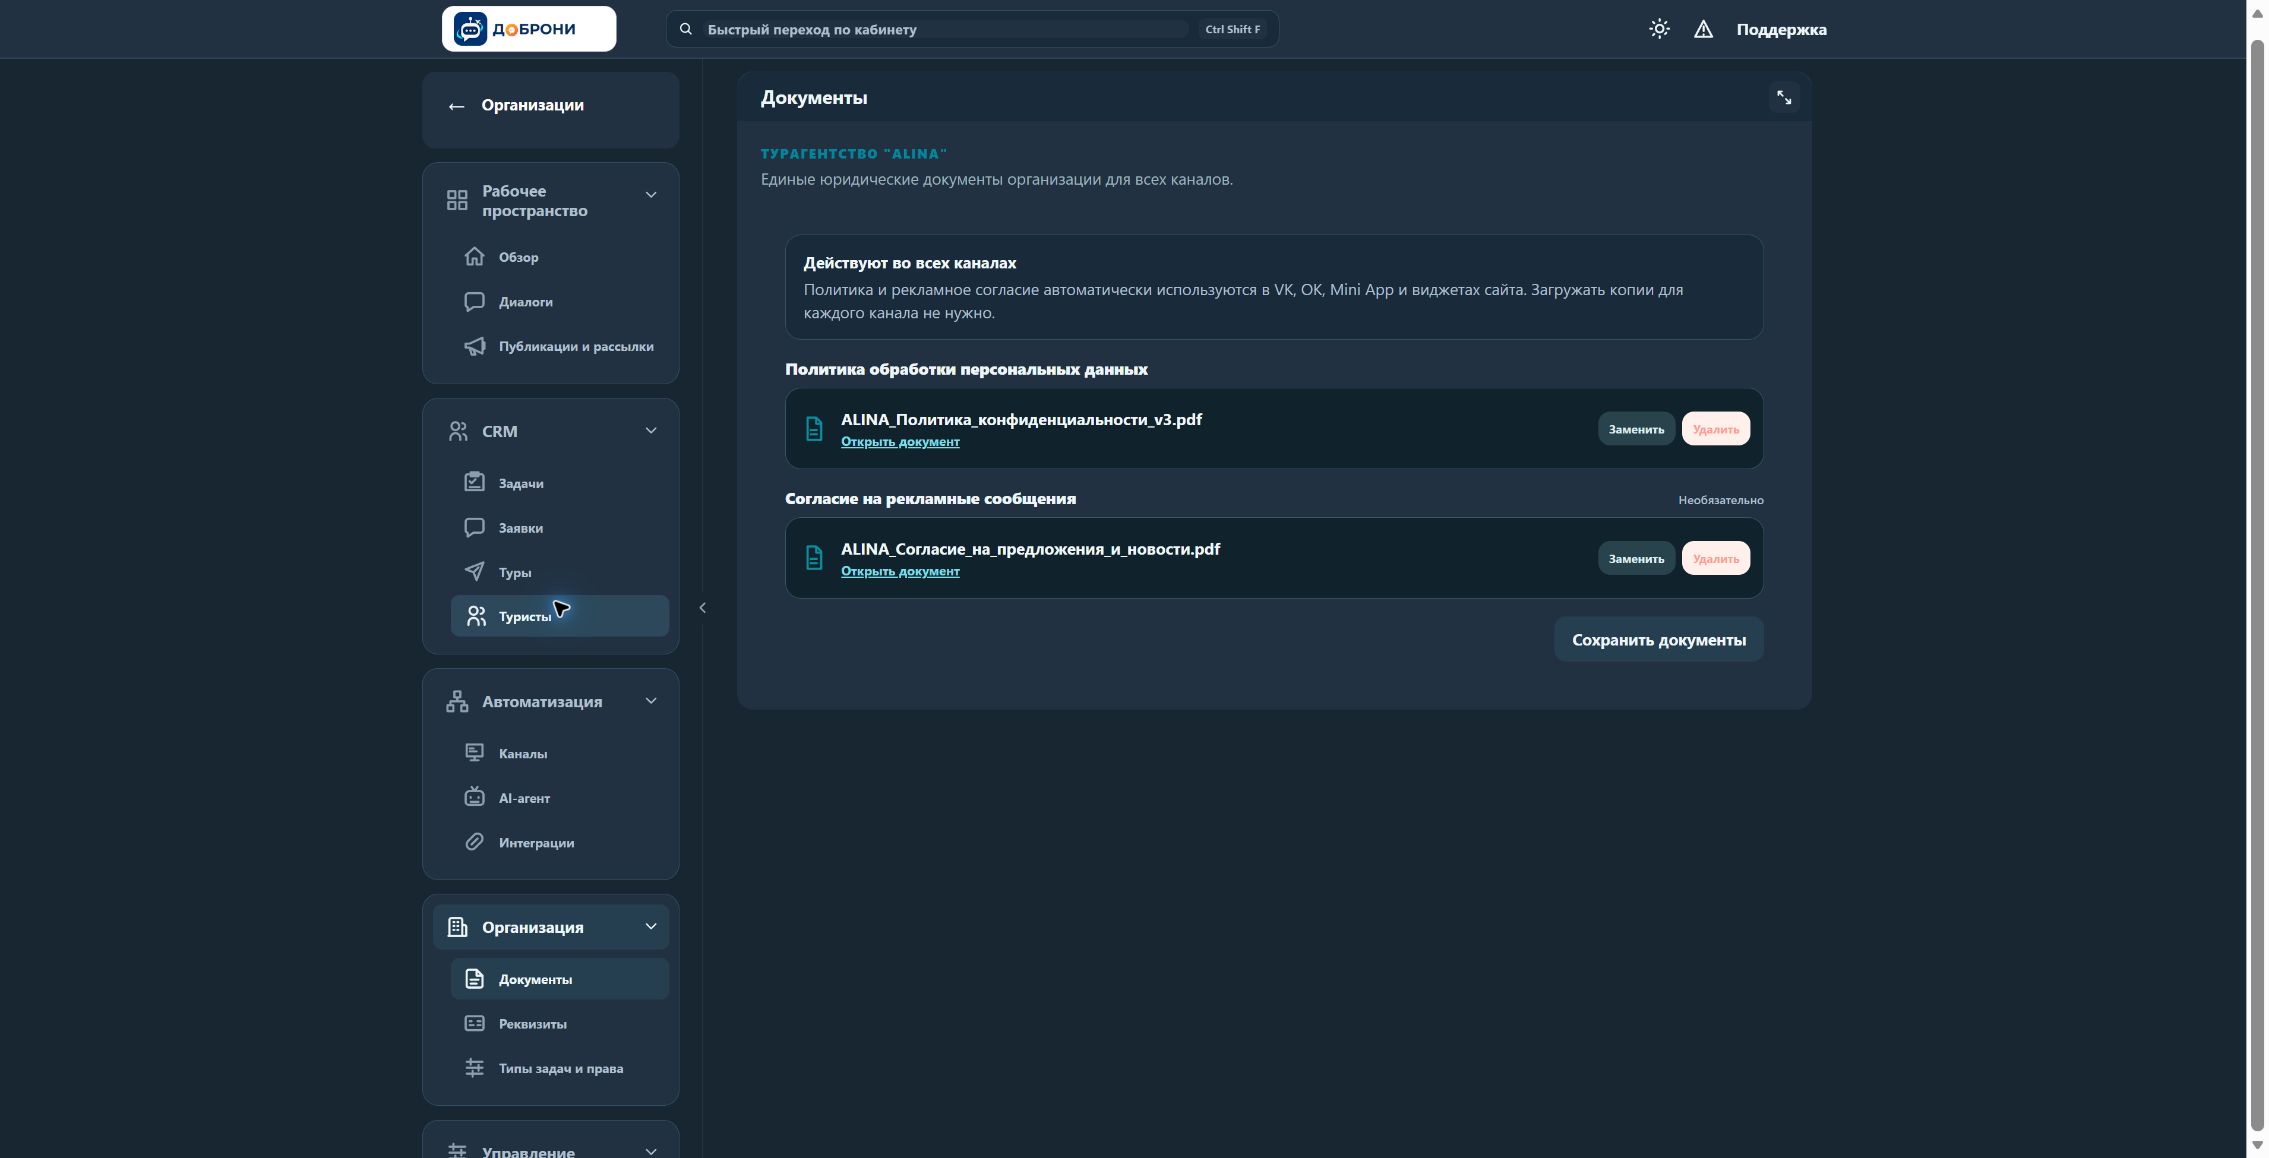The height and width of the screenshot is (1158, 2269).
Task: Open the warning triangle notifications icon
Action: click(1703, 29)
